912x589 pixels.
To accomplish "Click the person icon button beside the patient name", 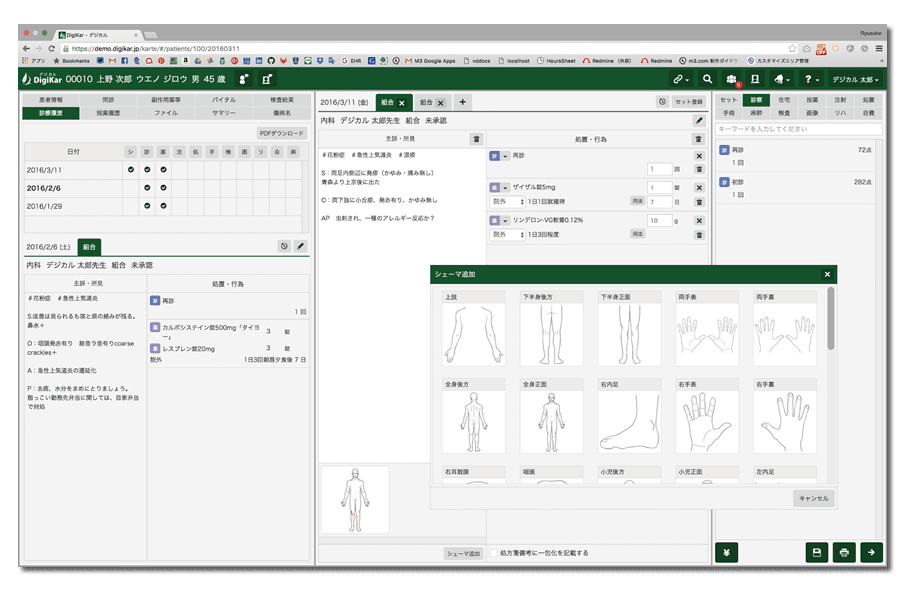I will pyautogui.click(x=244, y=79).
